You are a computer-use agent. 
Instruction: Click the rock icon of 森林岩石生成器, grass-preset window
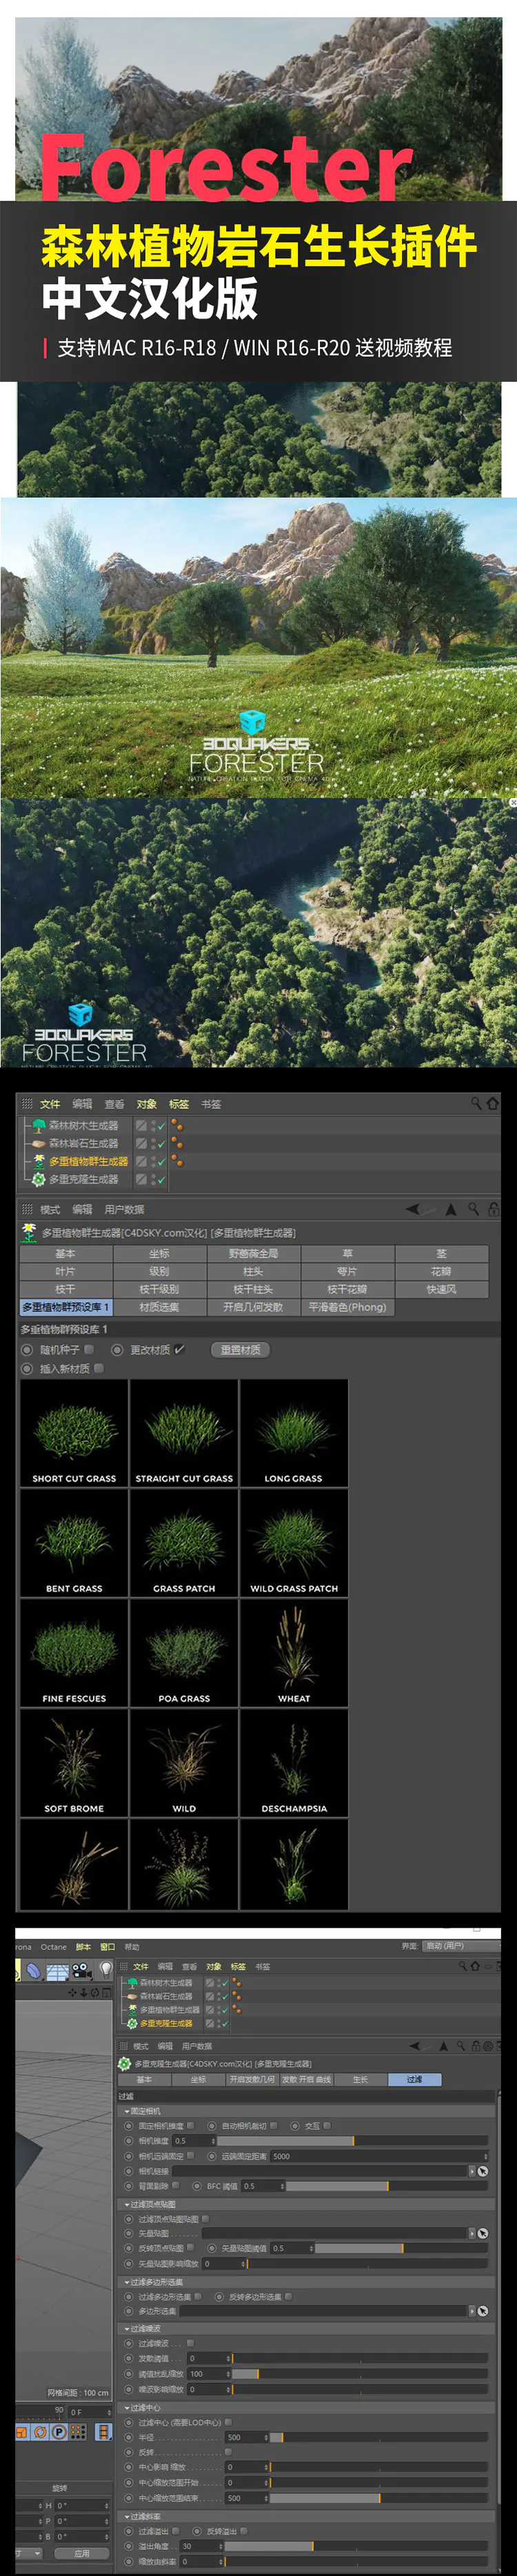[x=39, y=1143]
